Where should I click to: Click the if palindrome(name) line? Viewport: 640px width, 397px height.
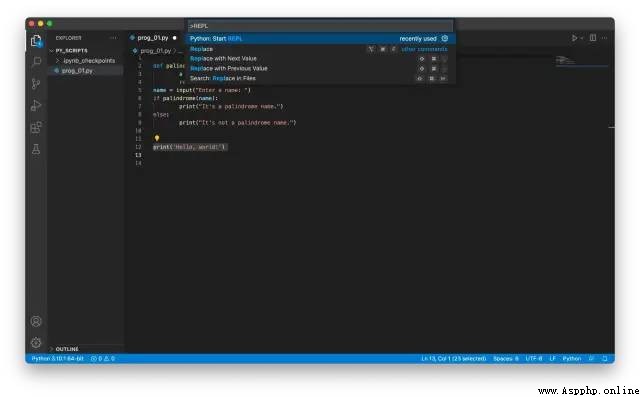click(185, 98)
